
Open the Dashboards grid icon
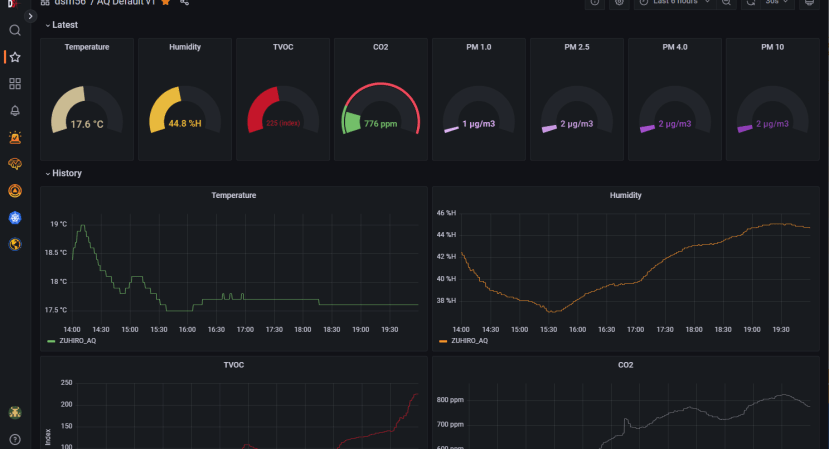click(x=15, y=84)
